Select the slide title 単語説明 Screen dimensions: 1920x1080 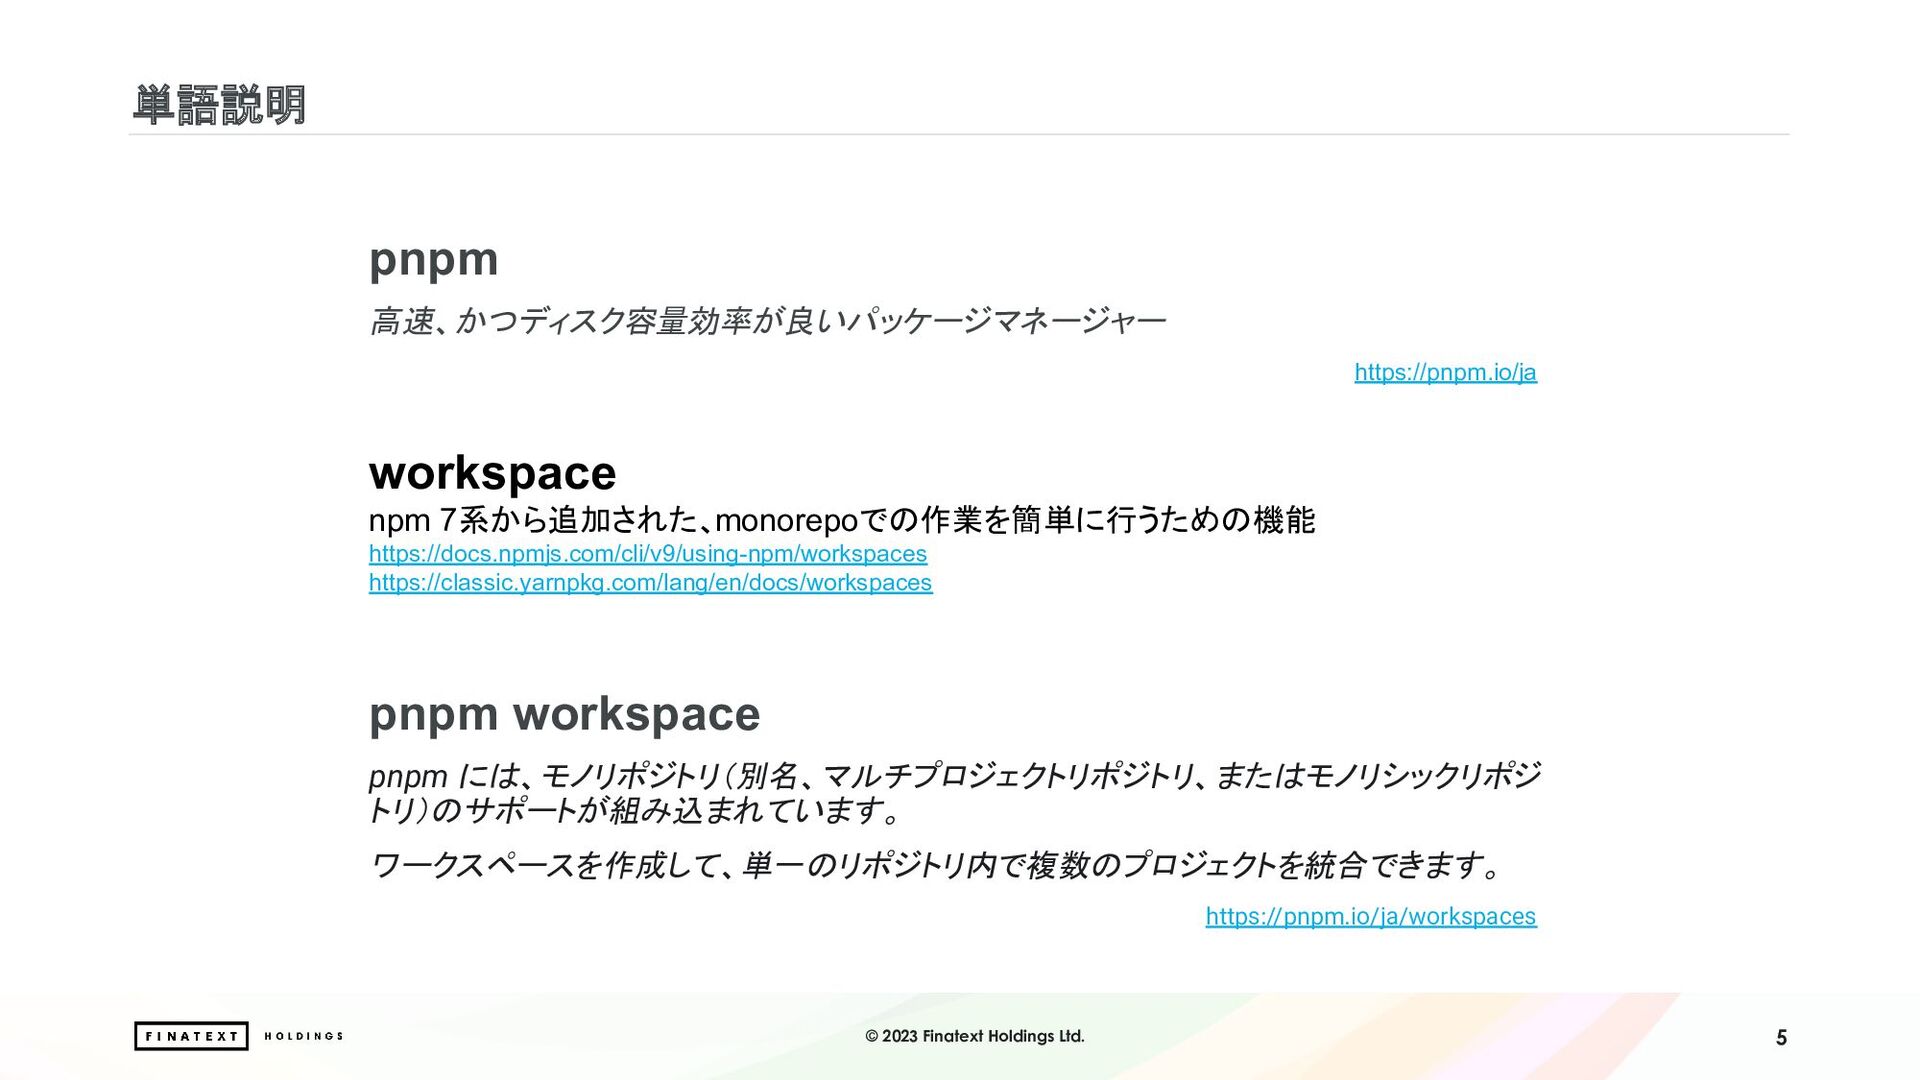(x=219, y=105)
